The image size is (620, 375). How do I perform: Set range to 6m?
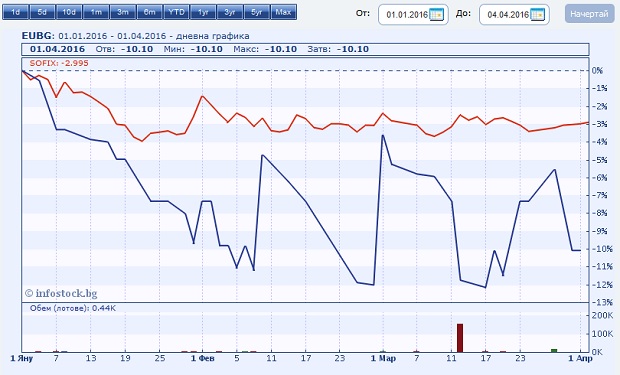tap(150, 12)
